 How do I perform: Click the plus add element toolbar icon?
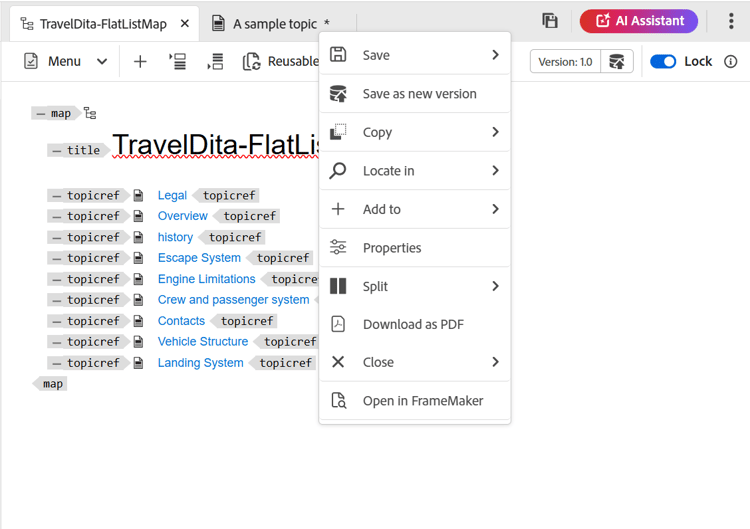[140, 62]
